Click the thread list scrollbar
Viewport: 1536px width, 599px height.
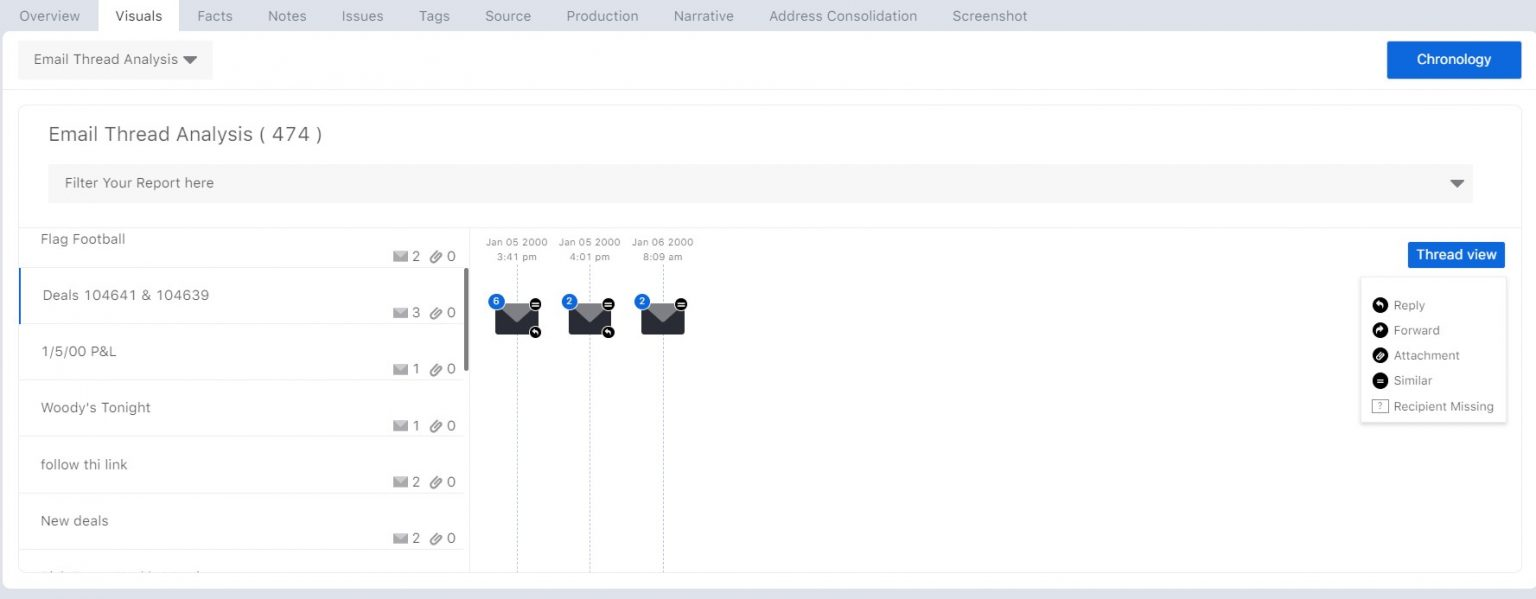(466, 320)
